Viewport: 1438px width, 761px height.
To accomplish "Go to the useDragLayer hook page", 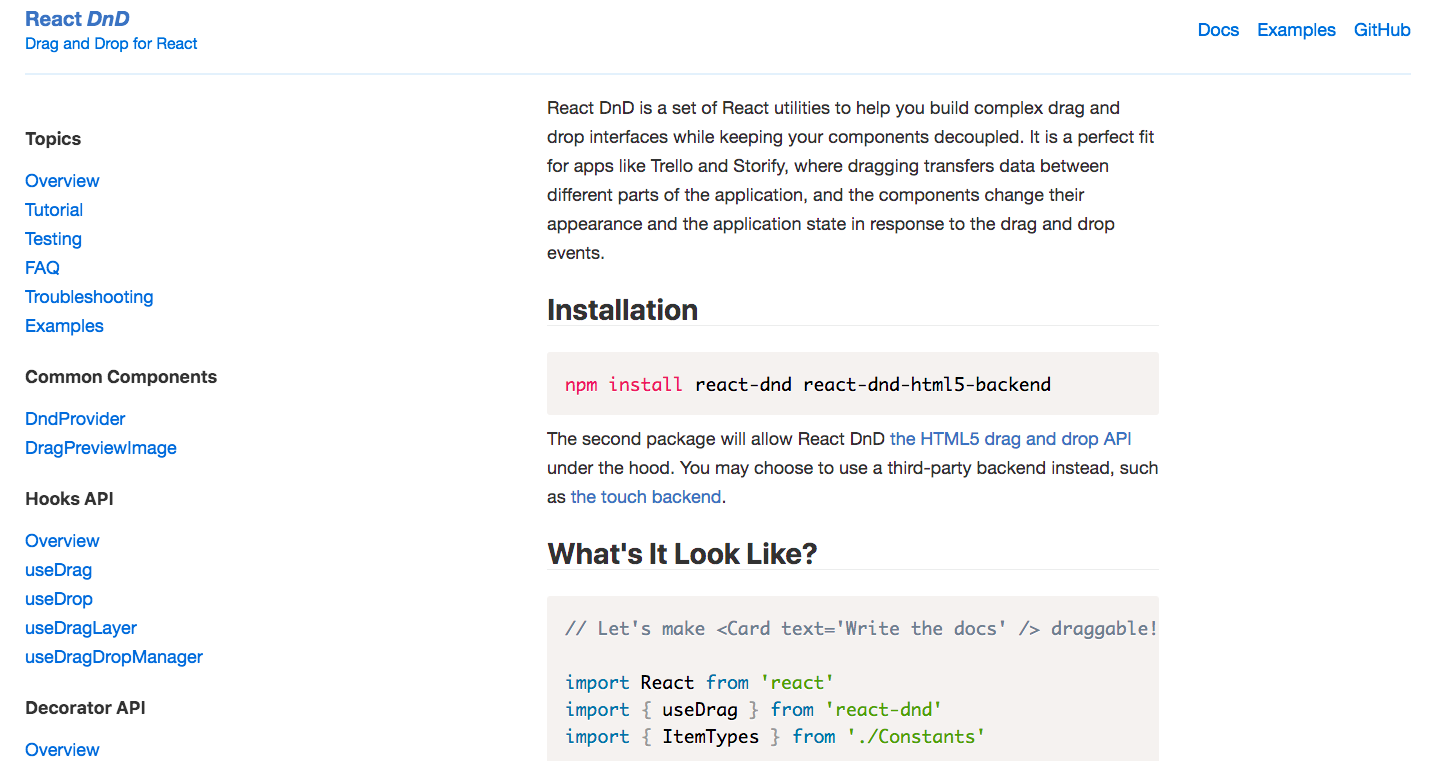I will pyautogui.click(x=81, y=628).
